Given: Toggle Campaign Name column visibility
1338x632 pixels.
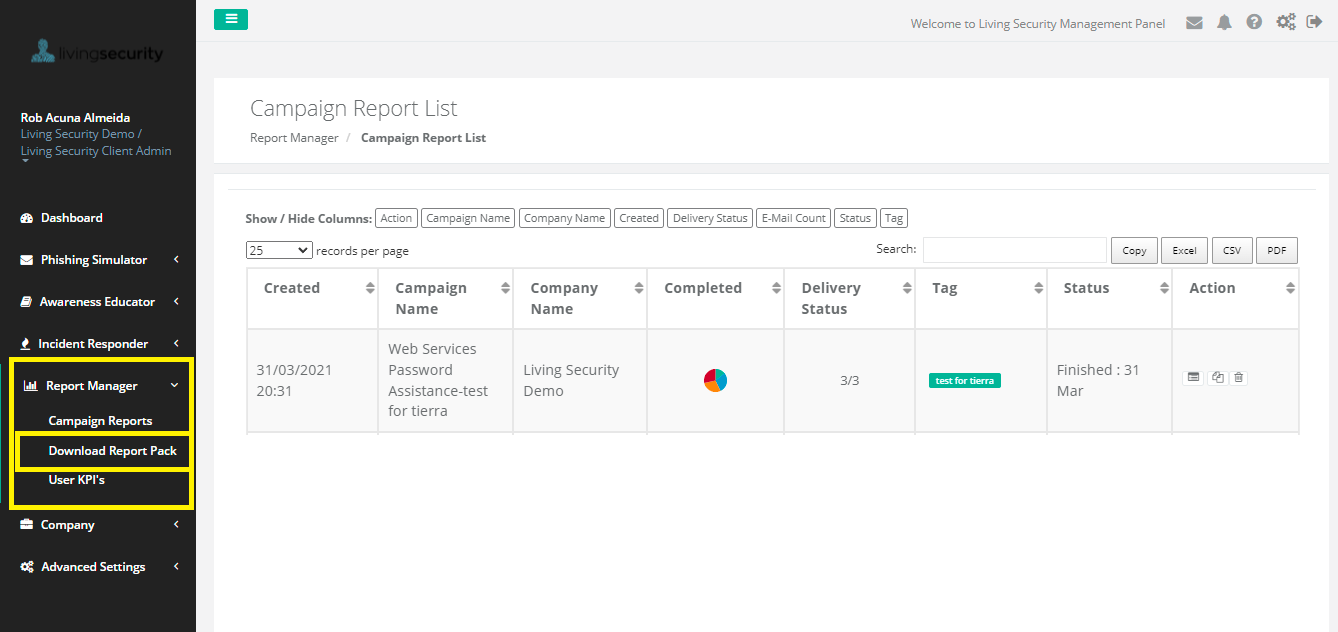Looking at the screenshot, I should coord(468,218).
